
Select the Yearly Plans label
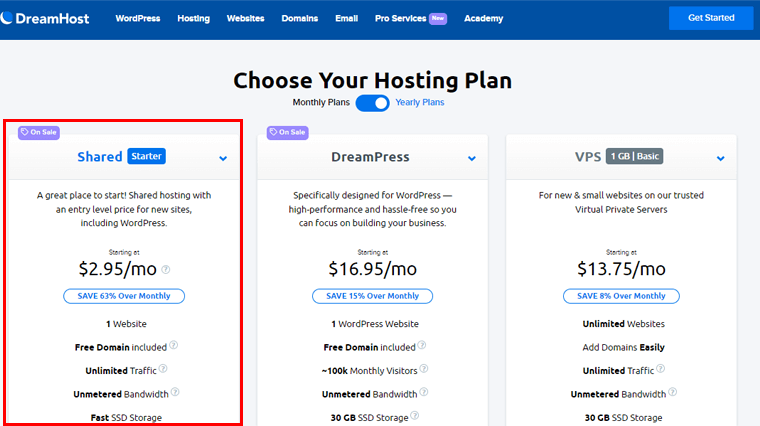420,102
